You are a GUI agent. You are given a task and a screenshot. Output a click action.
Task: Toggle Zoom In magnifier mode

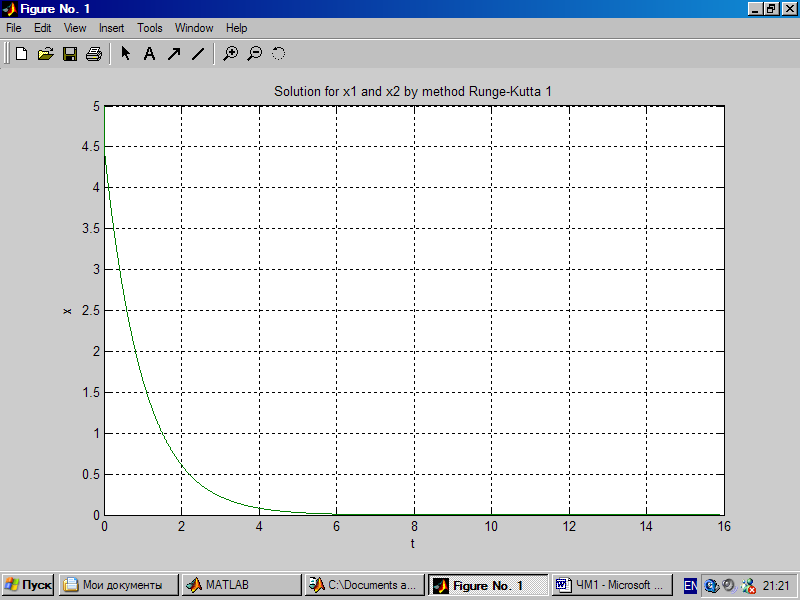click(231, 54)
